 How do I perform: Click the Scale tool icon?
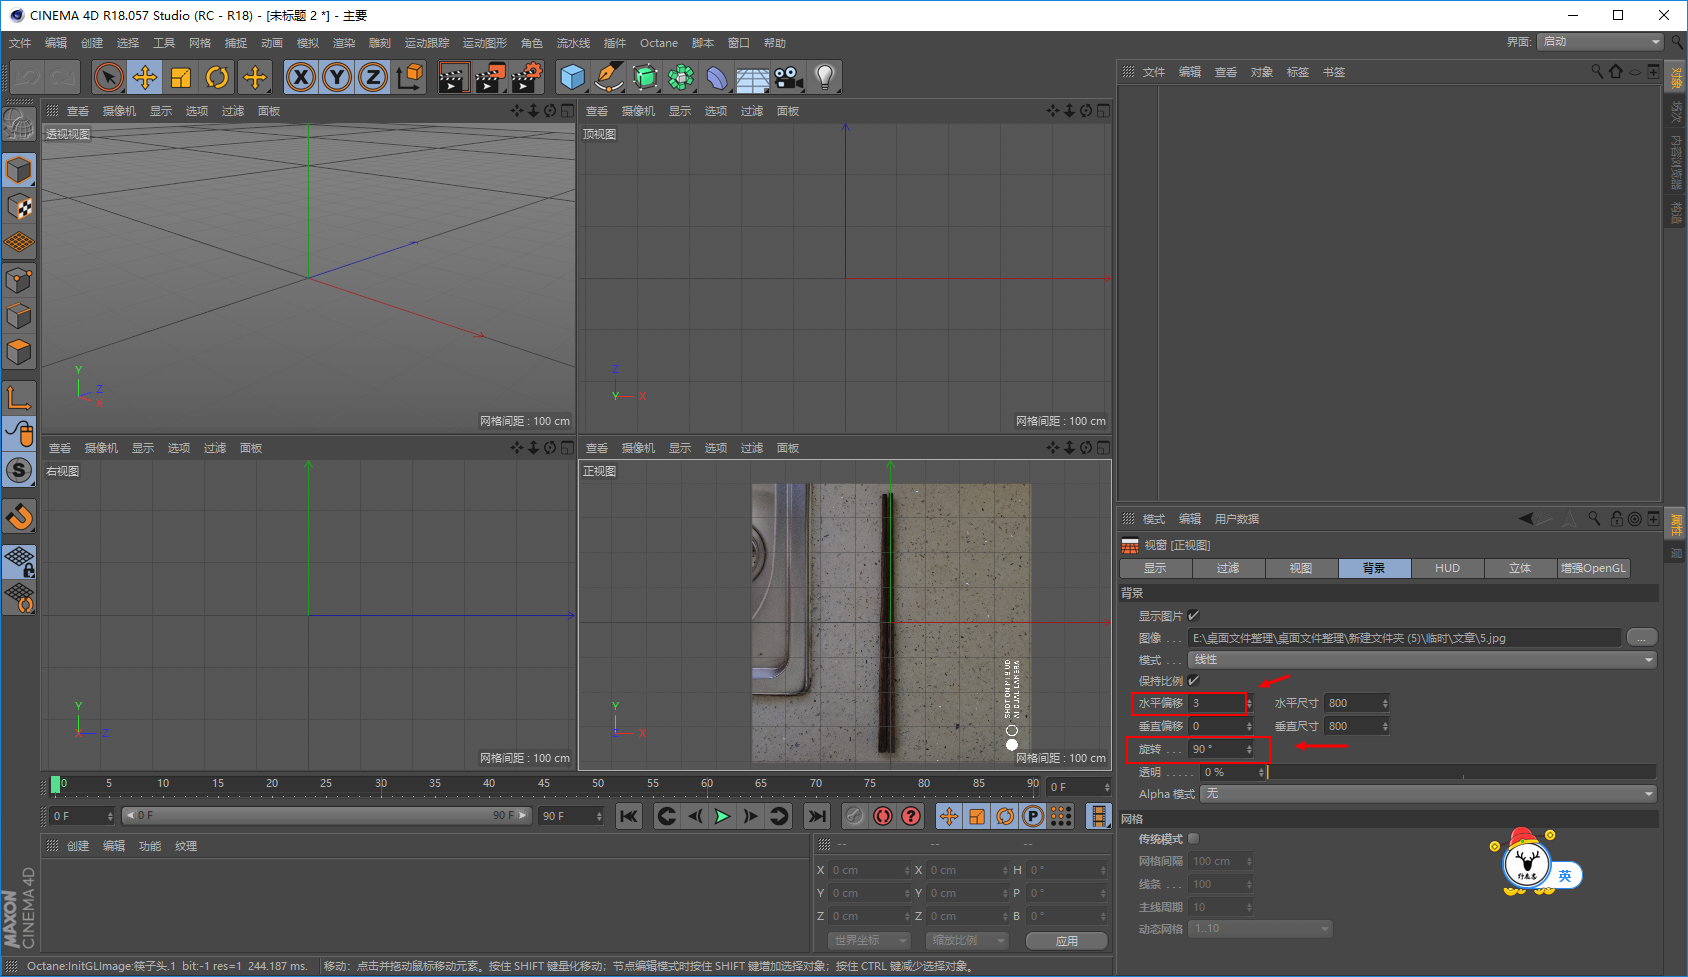pyautogui.click(x=181, y=77)
